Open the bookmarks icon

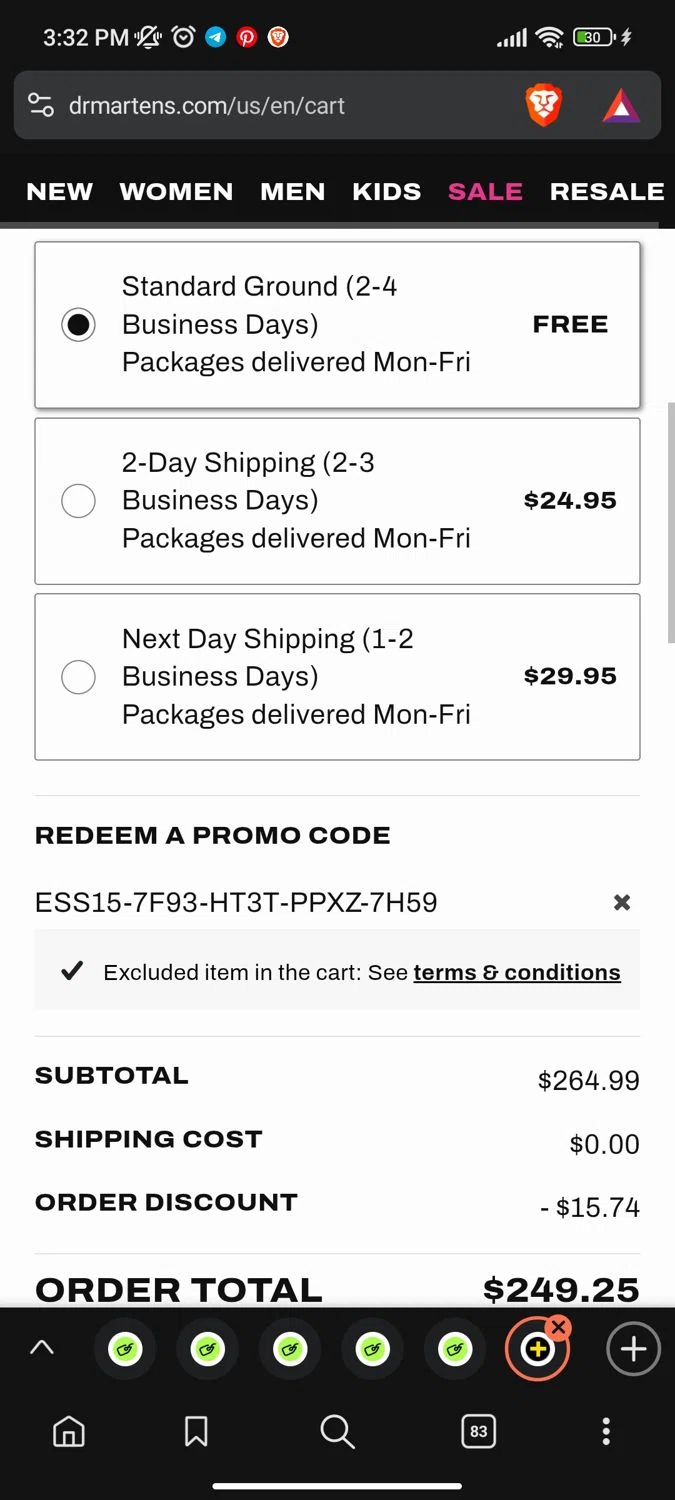[196, 1431]
